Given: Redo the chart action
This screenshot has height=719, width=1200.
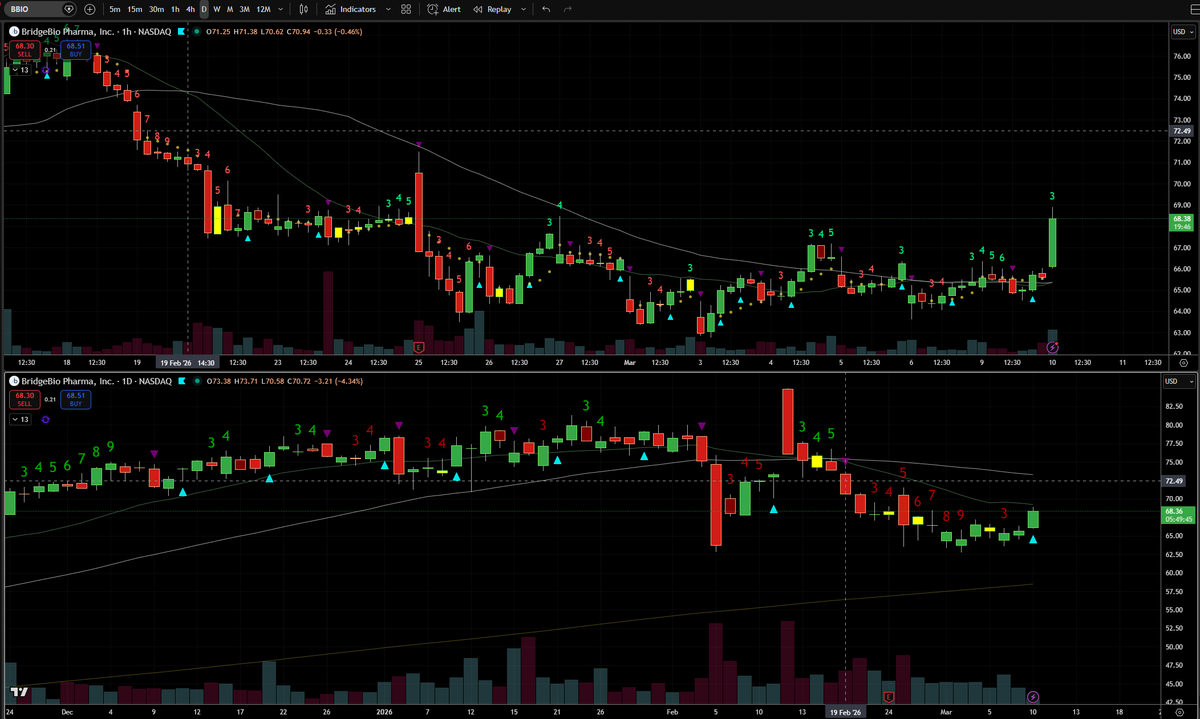Looking at the screenshot, I should [568, 9].
